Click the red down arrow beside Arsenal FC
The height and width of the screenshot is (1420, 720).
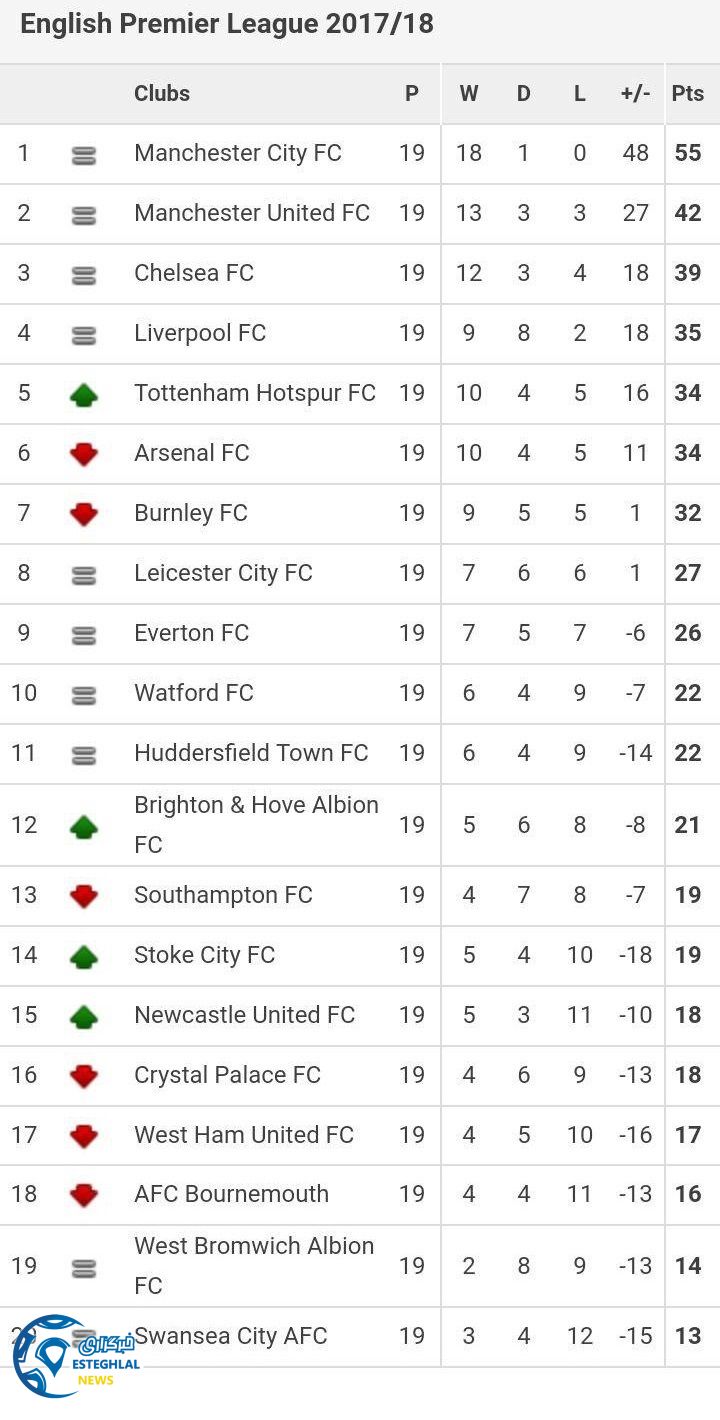(x=84, y=455)
